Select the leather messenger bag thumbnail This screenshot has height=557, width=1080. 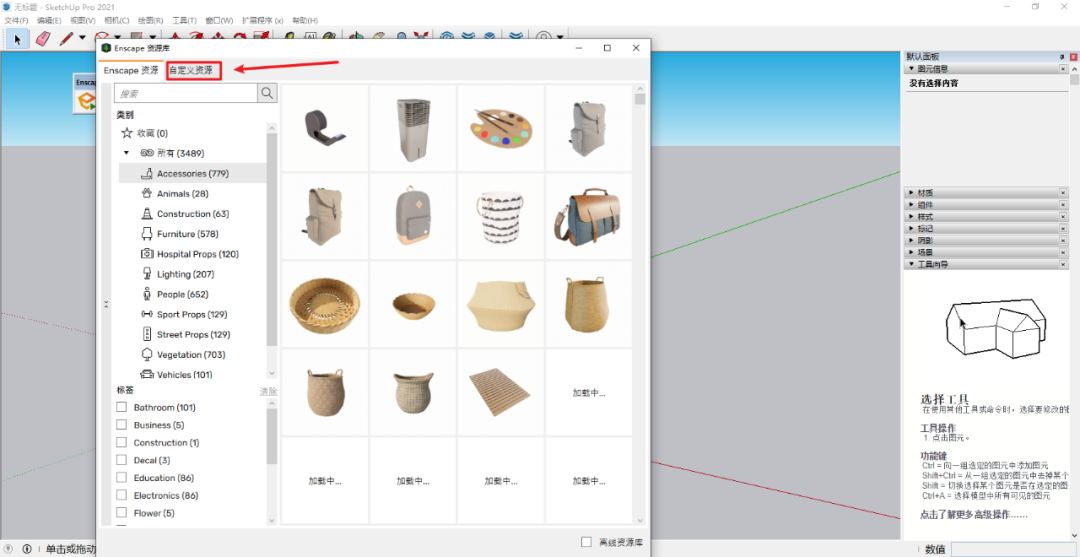coord(588,217)
